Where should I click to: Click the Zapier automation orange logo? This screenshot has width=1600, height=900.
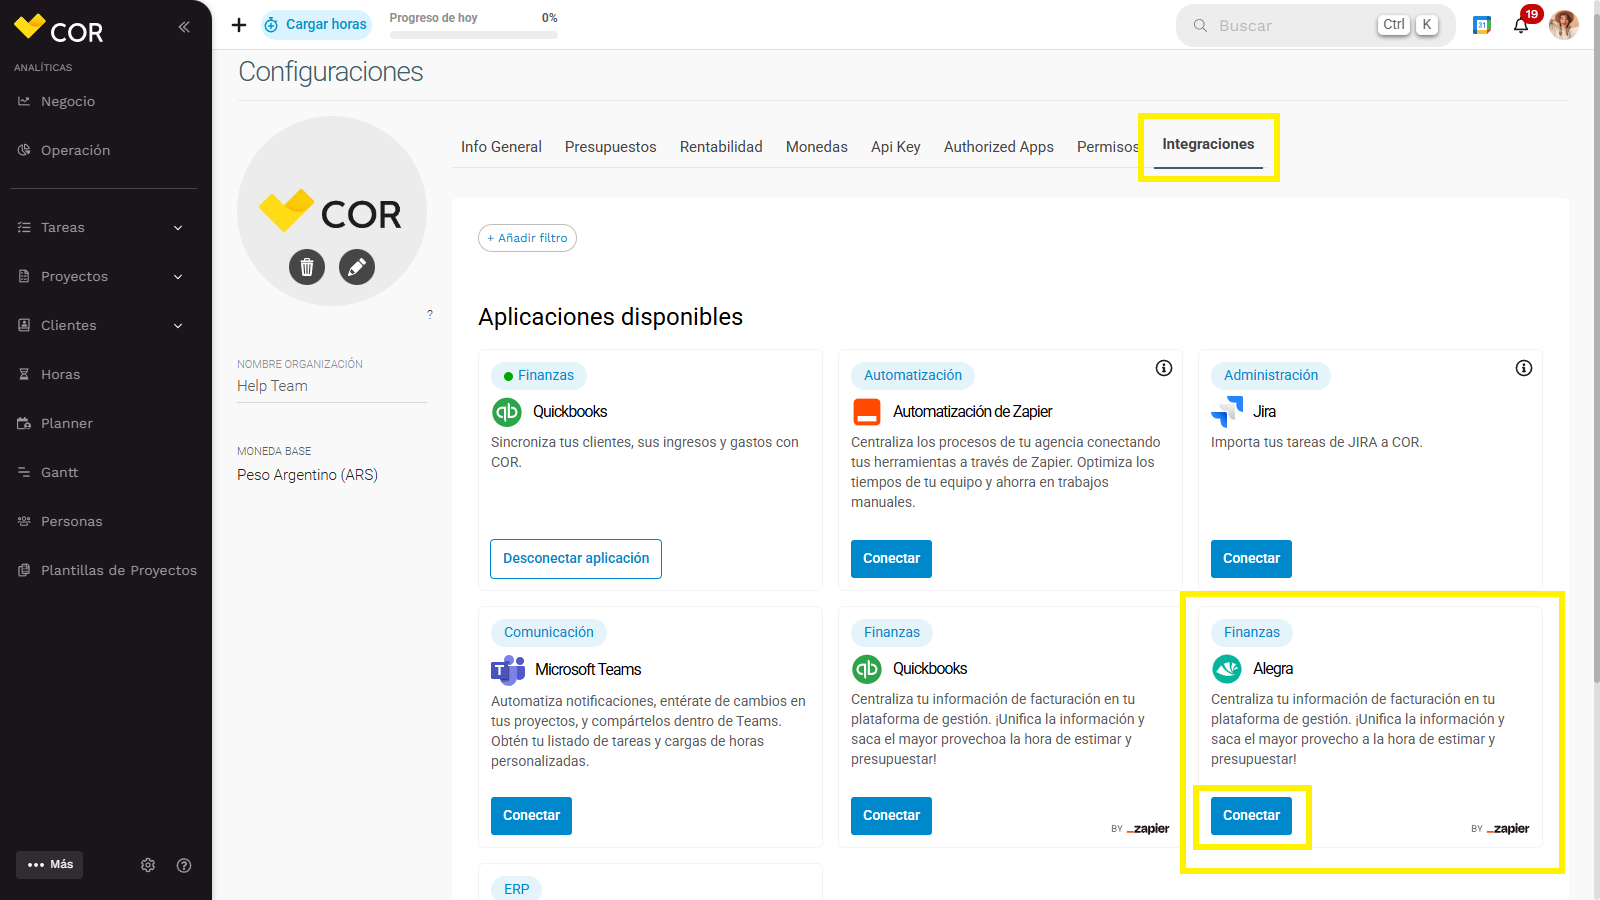[x=867, y=411]
